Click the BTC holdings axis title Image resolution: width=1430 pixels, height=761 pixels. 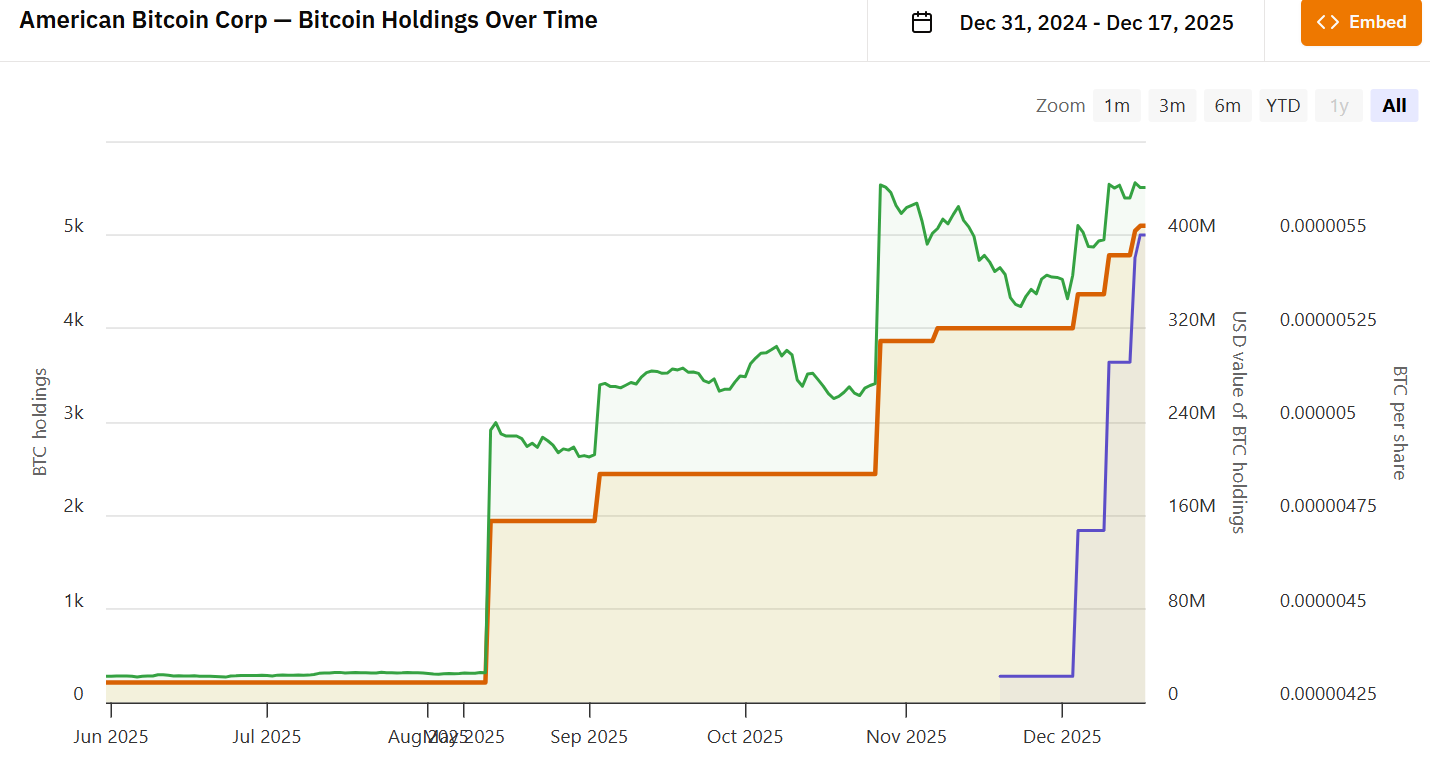pyautogui.click(x=40, y=422)
